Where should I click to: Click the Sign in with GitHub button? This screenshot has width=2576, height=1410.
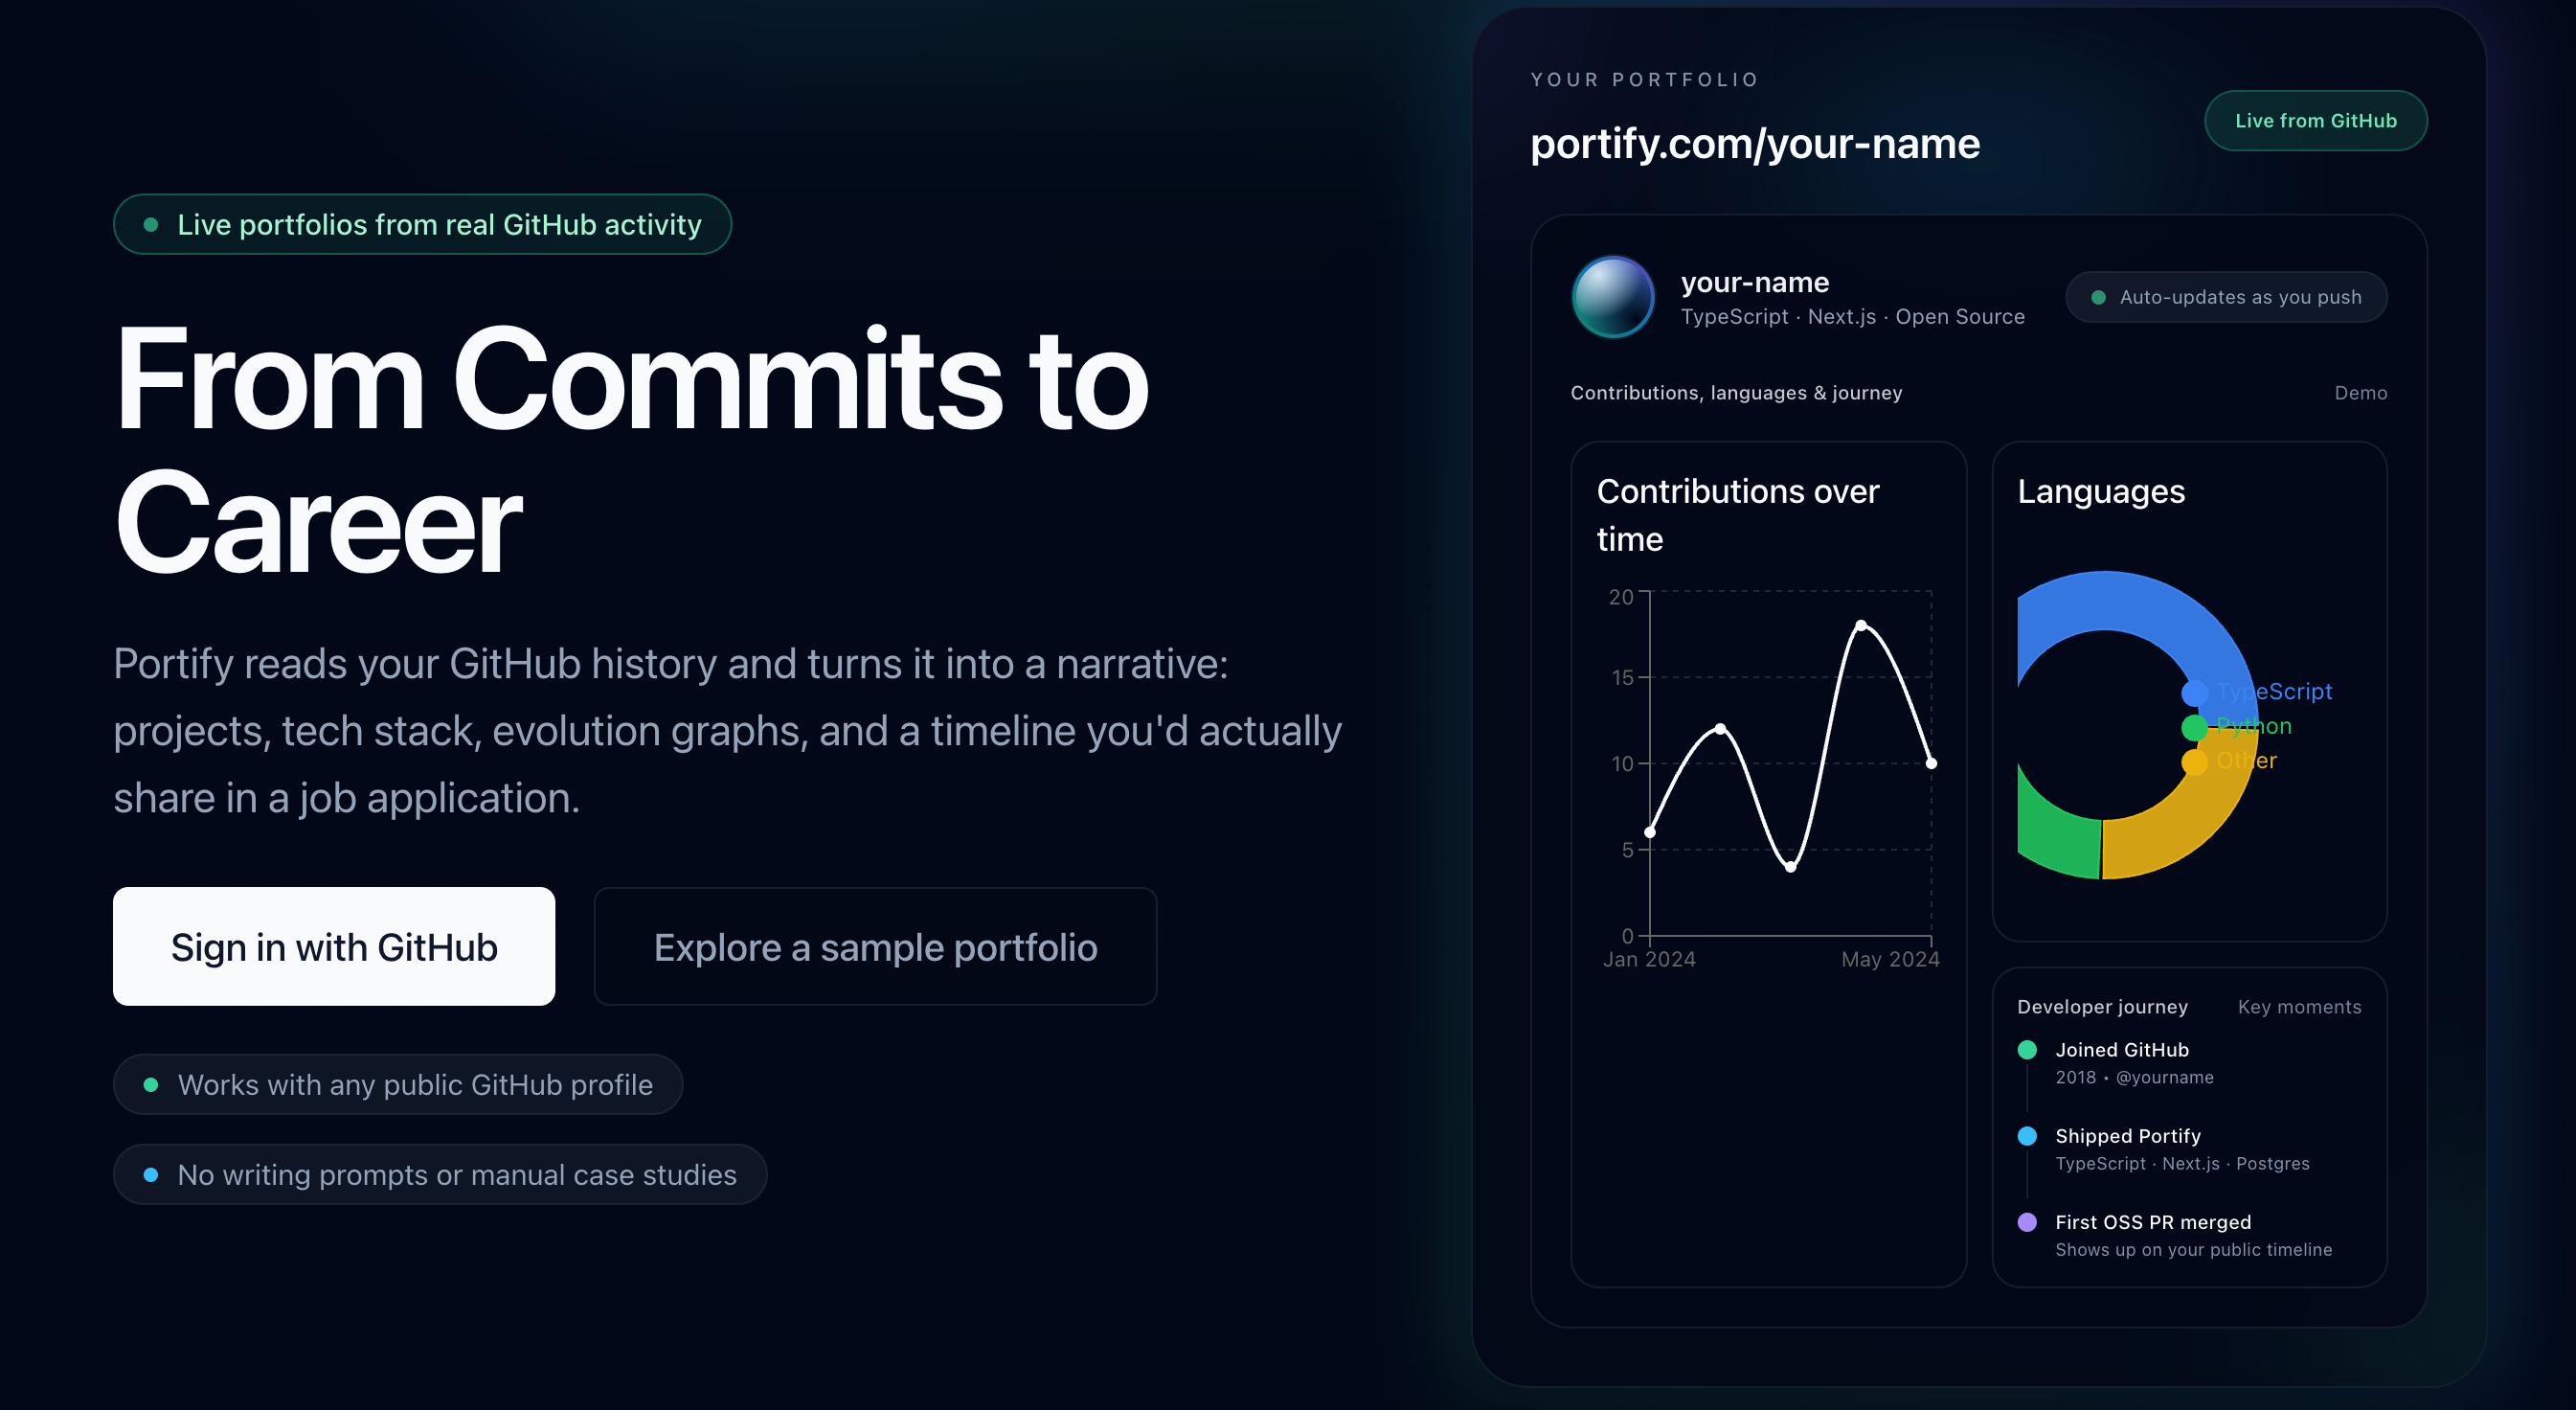(x=333, y=946)
